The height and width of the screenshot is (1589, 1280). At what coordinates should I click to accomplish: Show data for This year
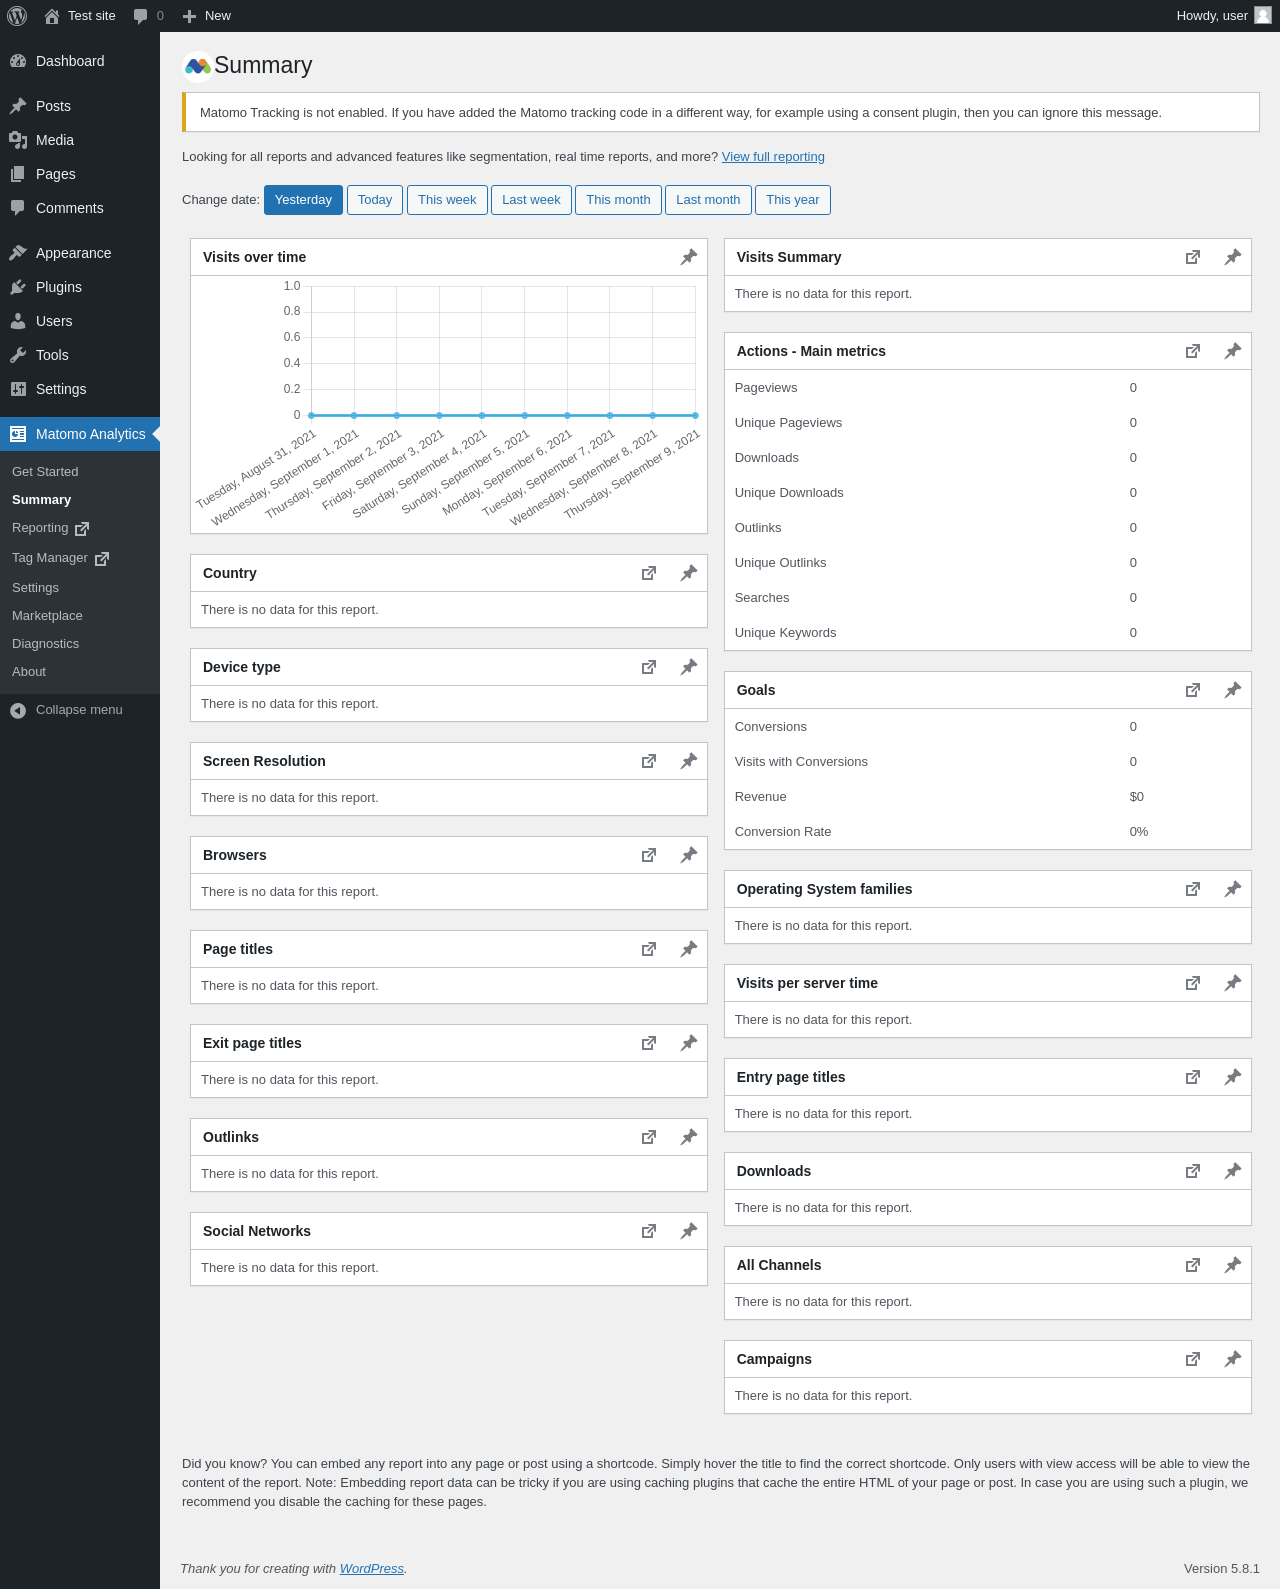coord(792,200)
